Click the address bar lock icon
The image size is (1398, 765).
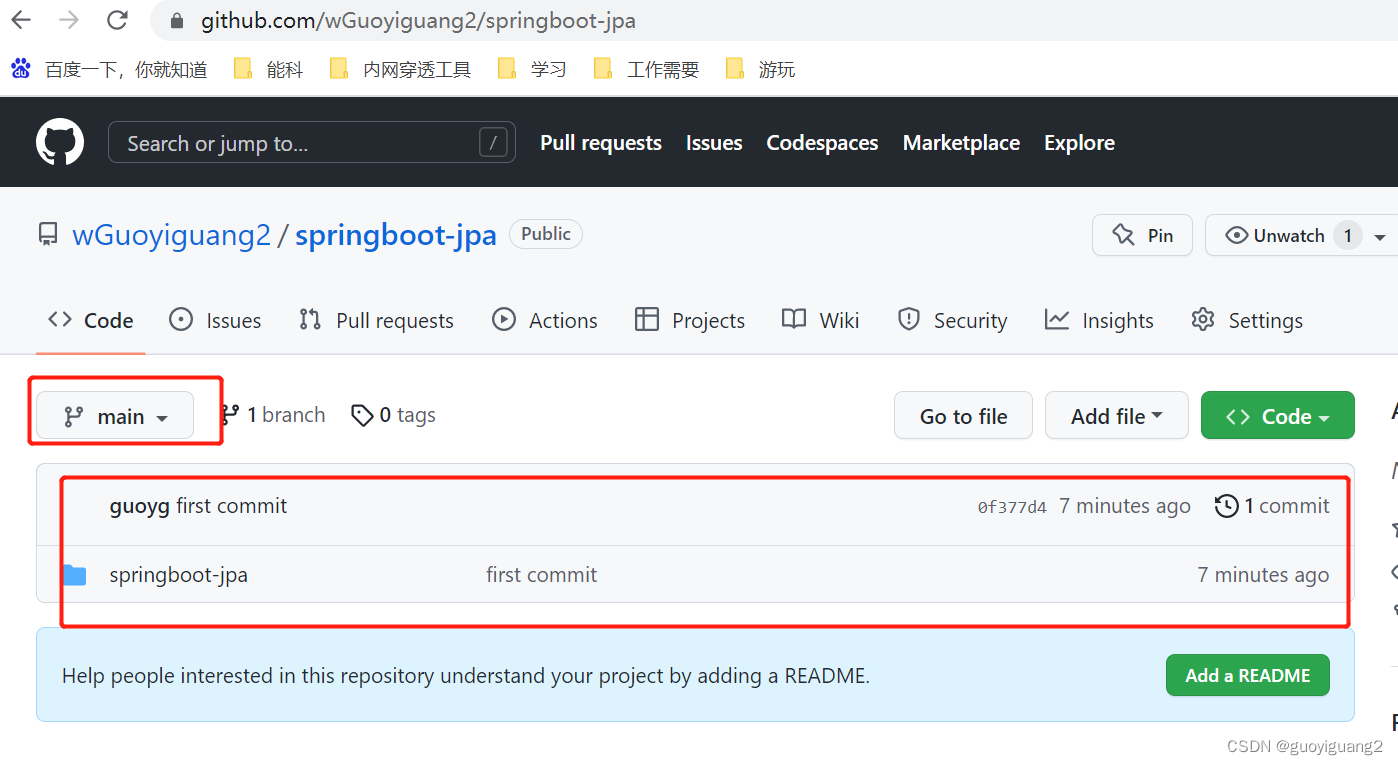pos(178,21)
